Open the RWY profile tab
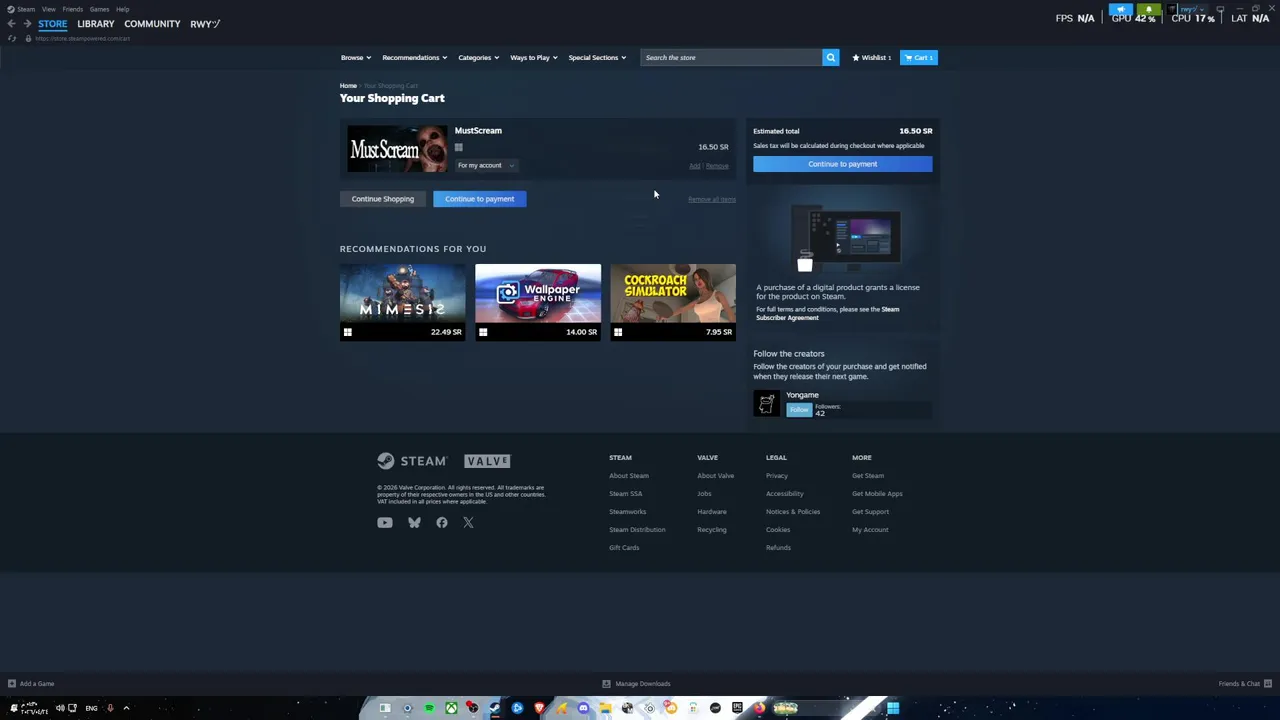This screenshot has height=720, width=1280. coord(205,23)
